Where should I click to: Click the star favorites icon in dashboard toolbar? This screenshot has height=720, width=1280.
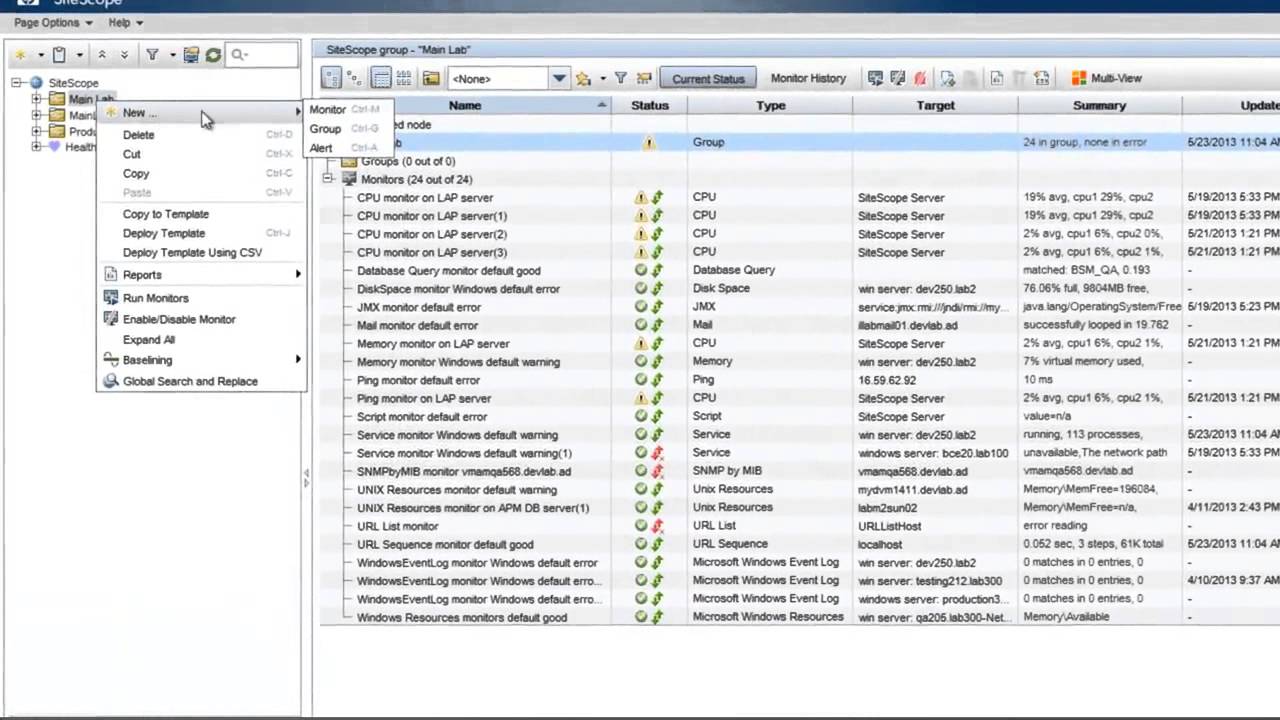583,78
